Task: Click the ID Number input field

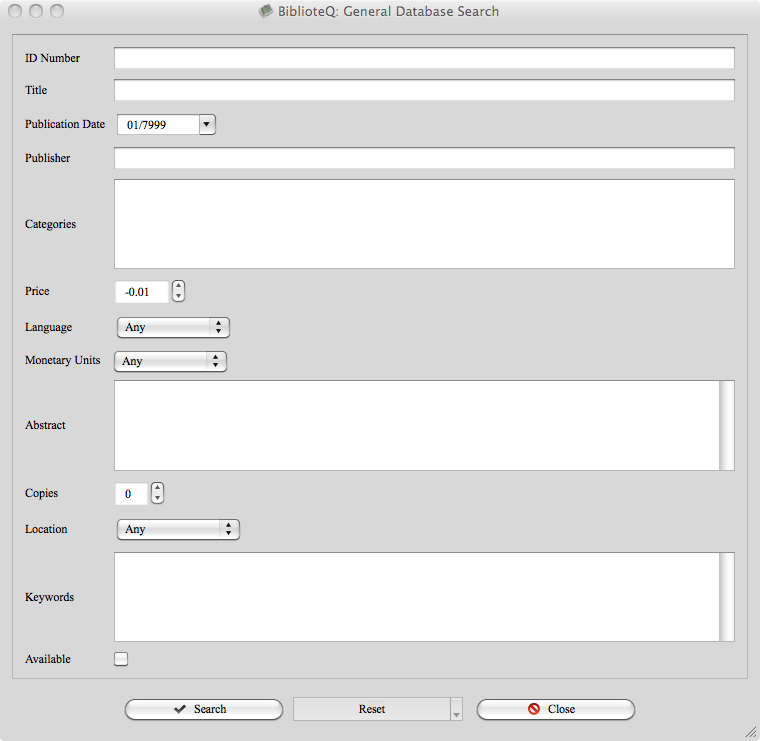Action: pyautogui.click(x=424, y=58)
